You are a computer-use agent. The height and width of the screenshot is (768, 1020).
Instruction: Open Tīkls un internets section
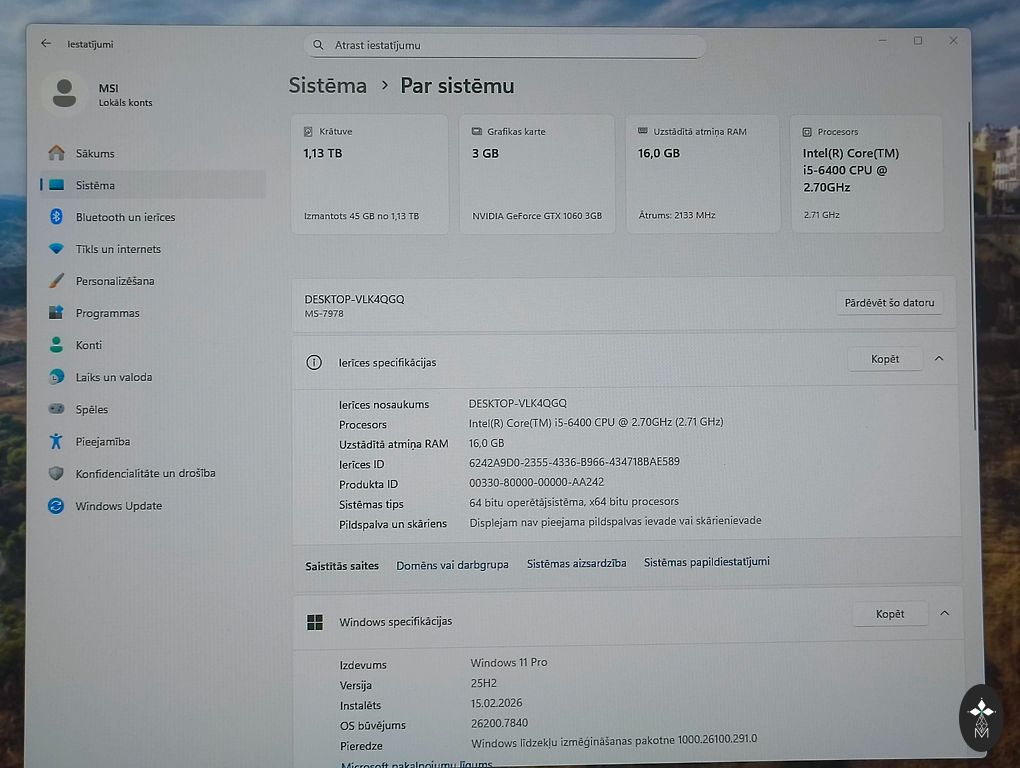(x=118, y=249)
